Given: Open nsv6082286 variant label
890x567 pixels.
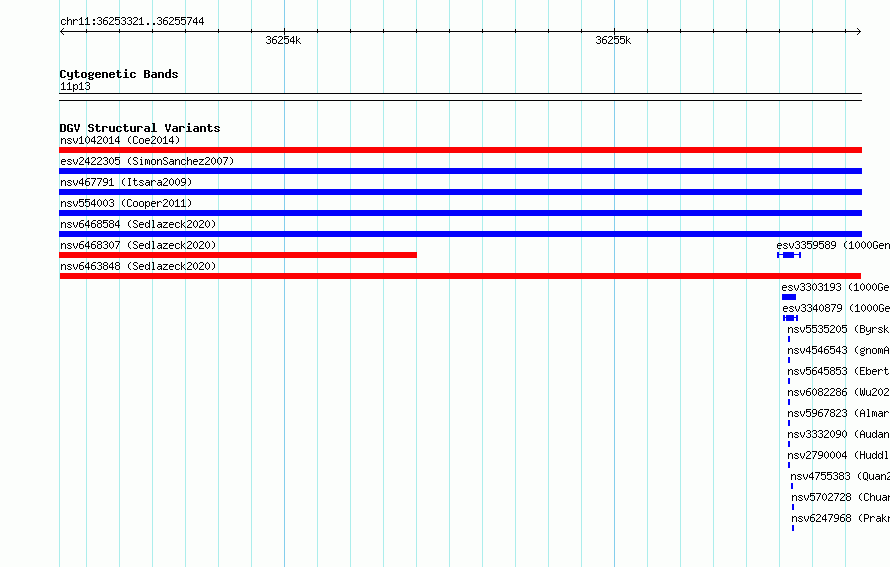Looking at the screenshot, I should (x=838, y=392).
